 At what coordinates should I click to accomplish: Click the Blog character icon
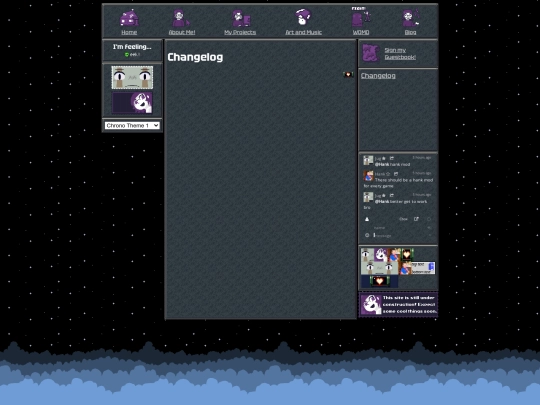(x=411, y=18)
